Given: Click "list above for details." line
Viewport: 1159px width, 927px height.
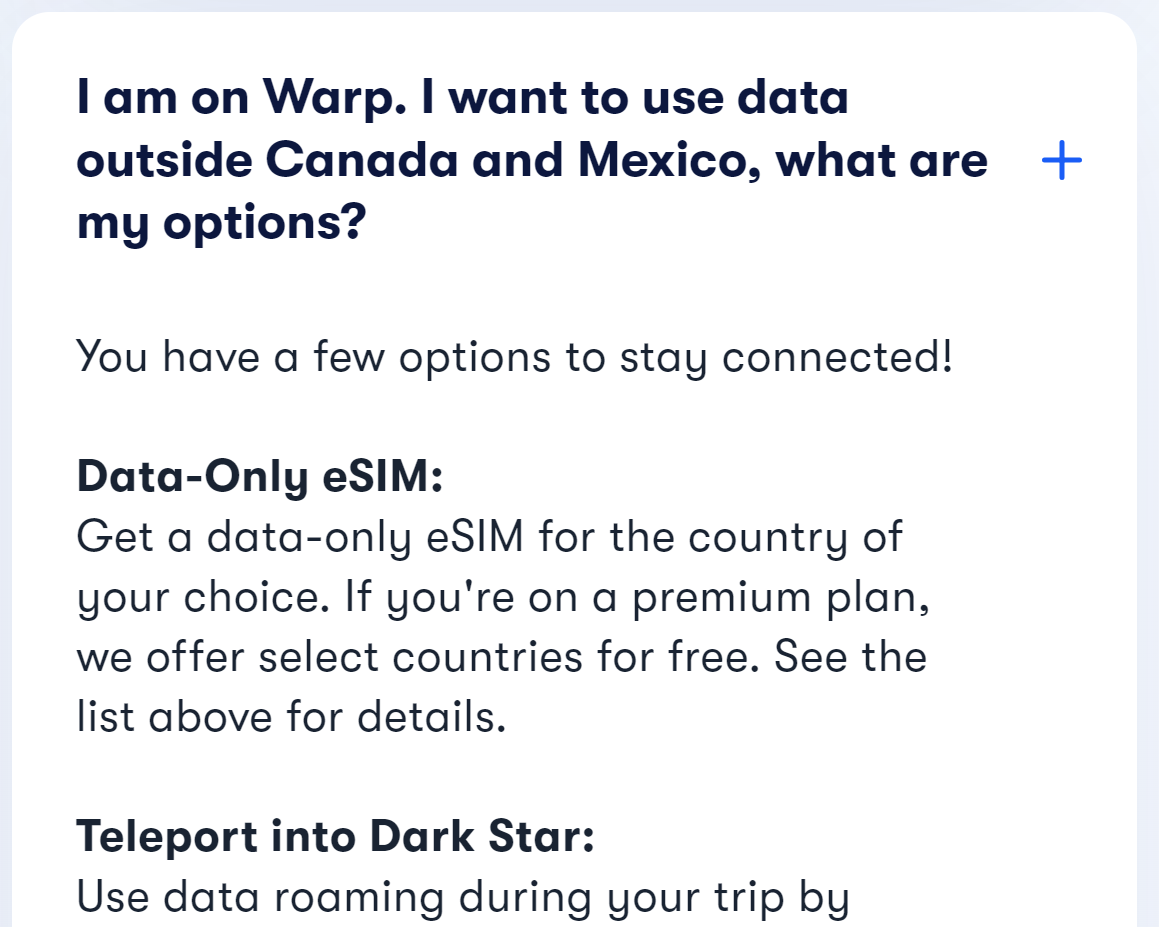Looking at the screenshot, I should [292, 717].
